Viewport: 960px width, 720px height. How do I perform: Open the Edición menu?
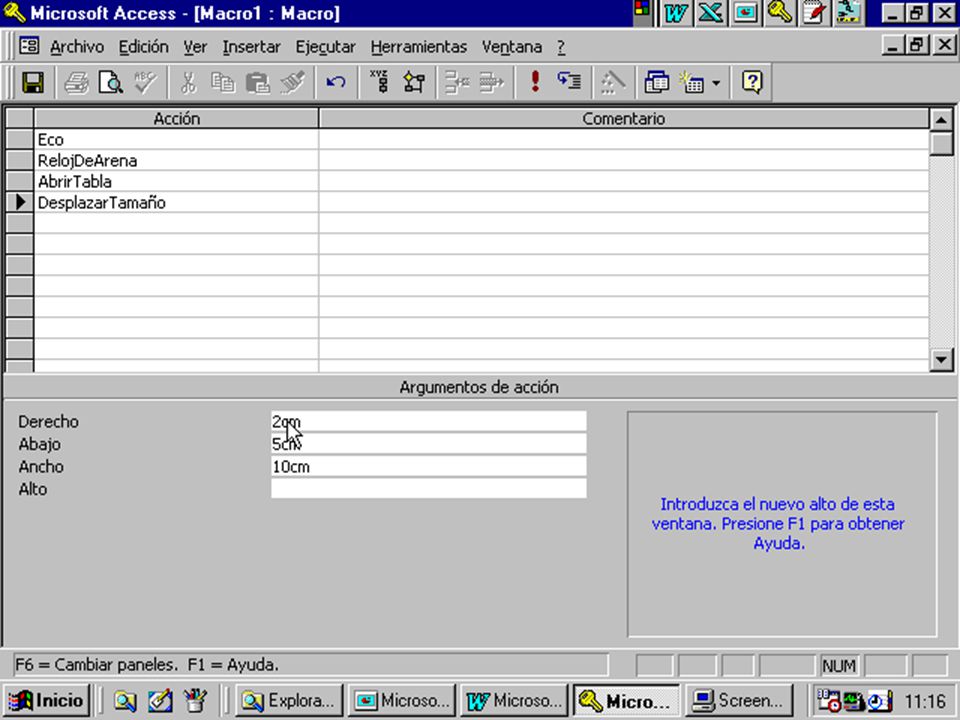pos(143,47)
